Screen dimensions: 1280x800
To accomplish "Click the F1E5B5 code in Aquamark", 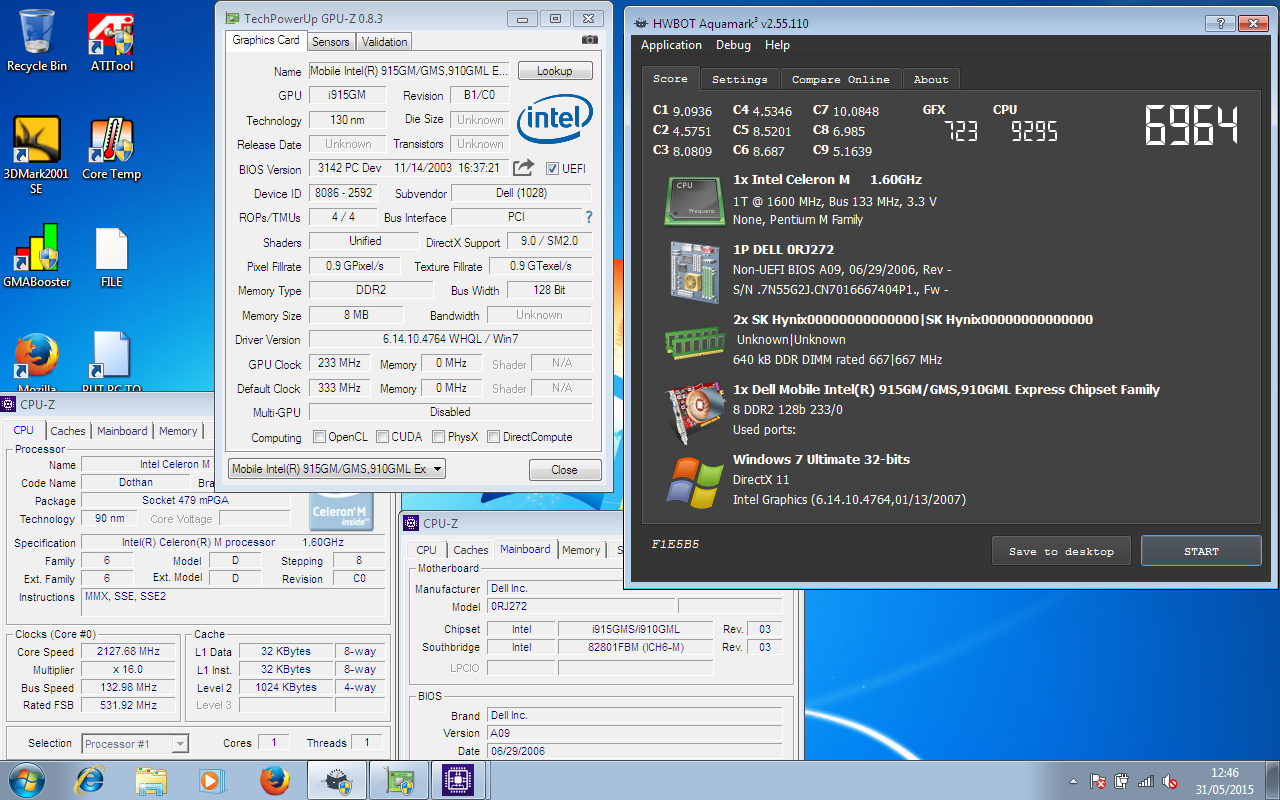I will click(x=676, y=545).
